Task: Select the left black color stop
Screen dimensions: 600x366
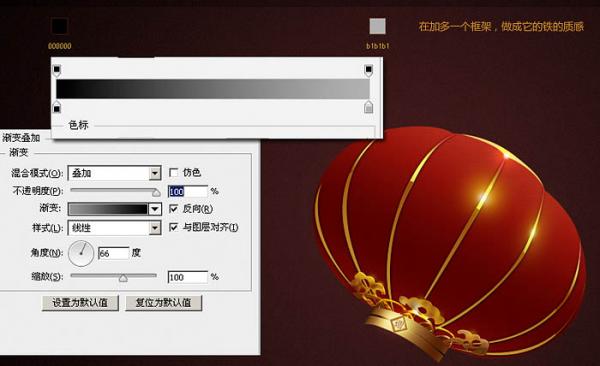Action: click(57, 108)
